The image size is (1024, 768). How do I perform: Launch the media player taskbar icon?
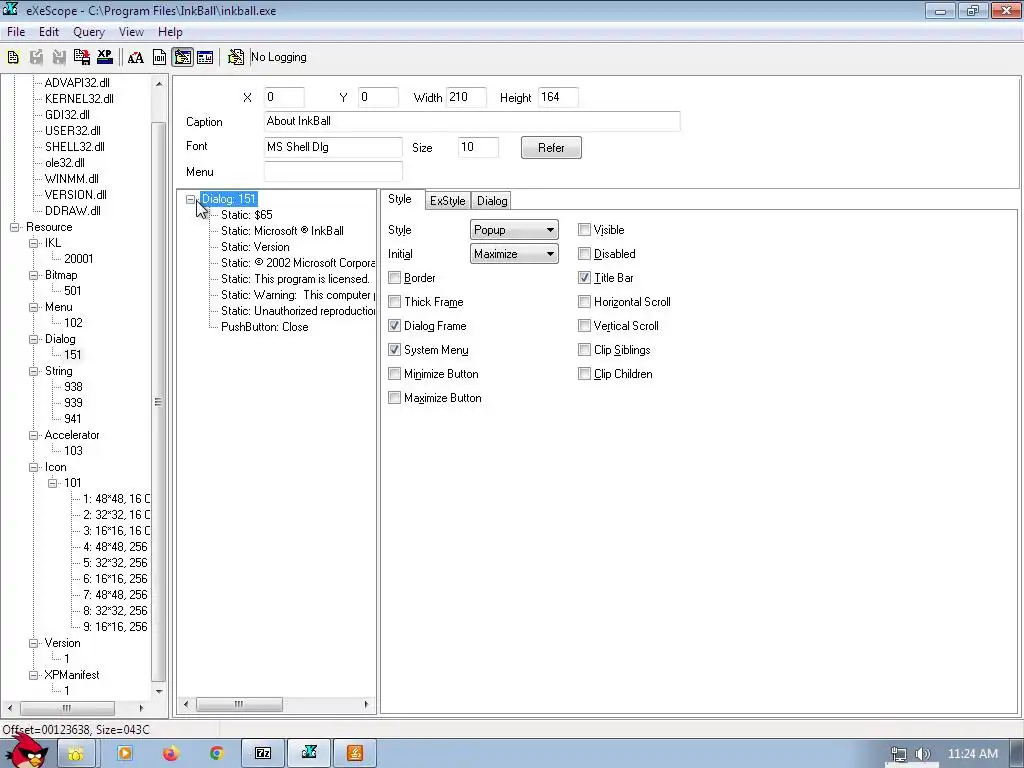[124, 754]
